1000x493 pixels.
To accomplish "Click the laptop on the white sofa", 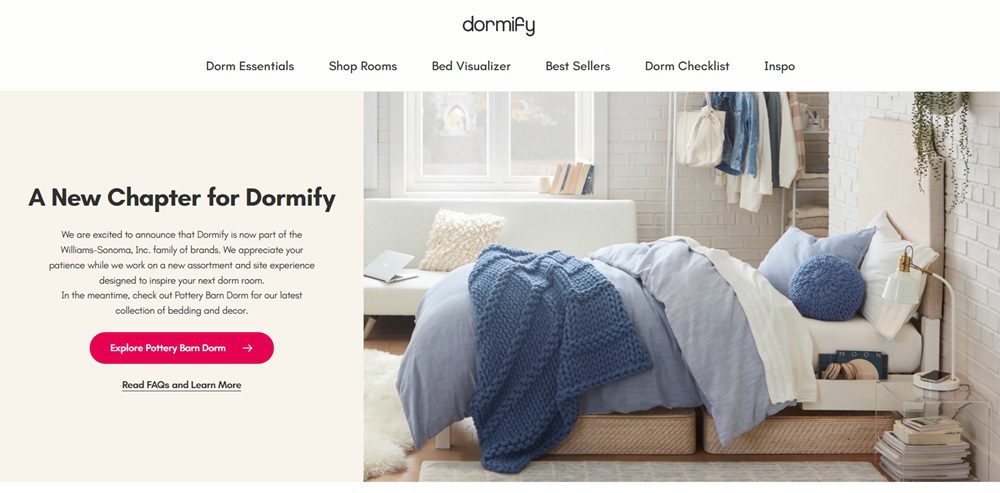I will pos(390,266).
